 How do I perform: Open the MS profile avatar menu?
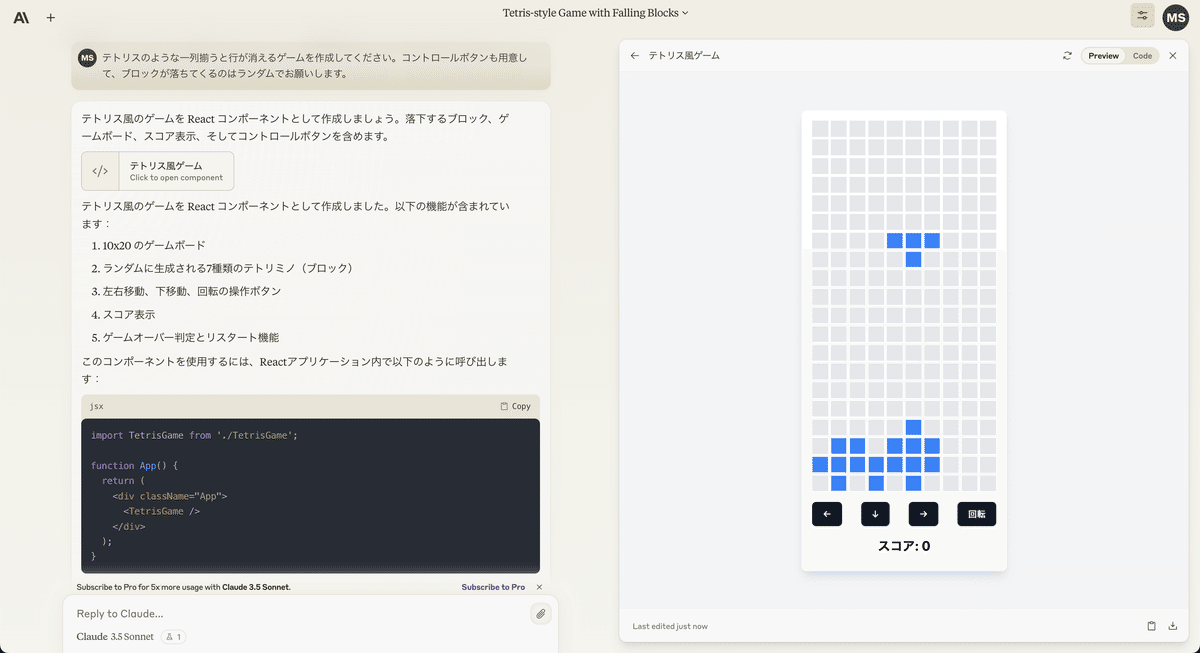(x=1176, y=17)
